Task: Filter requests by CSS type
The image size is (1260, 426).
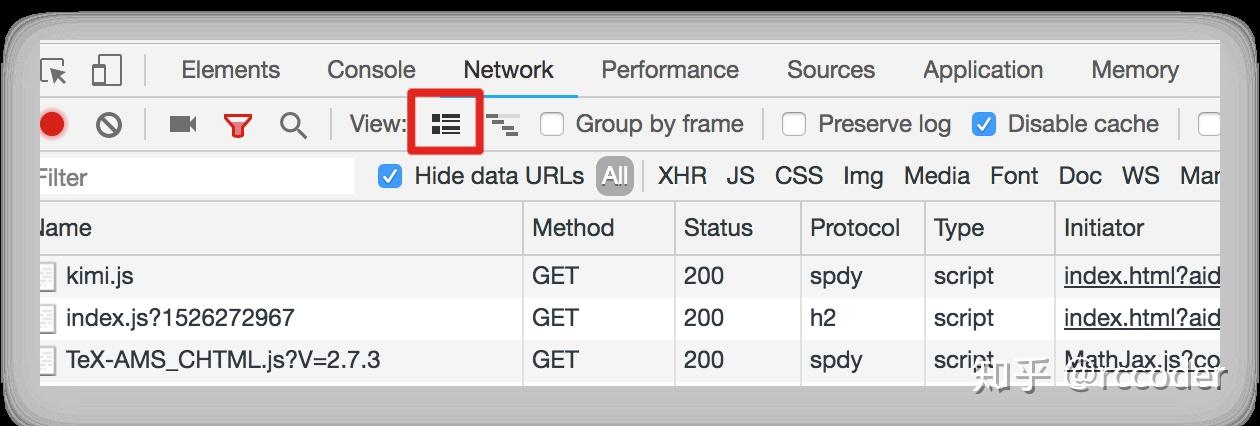Action: pos(798,177)
